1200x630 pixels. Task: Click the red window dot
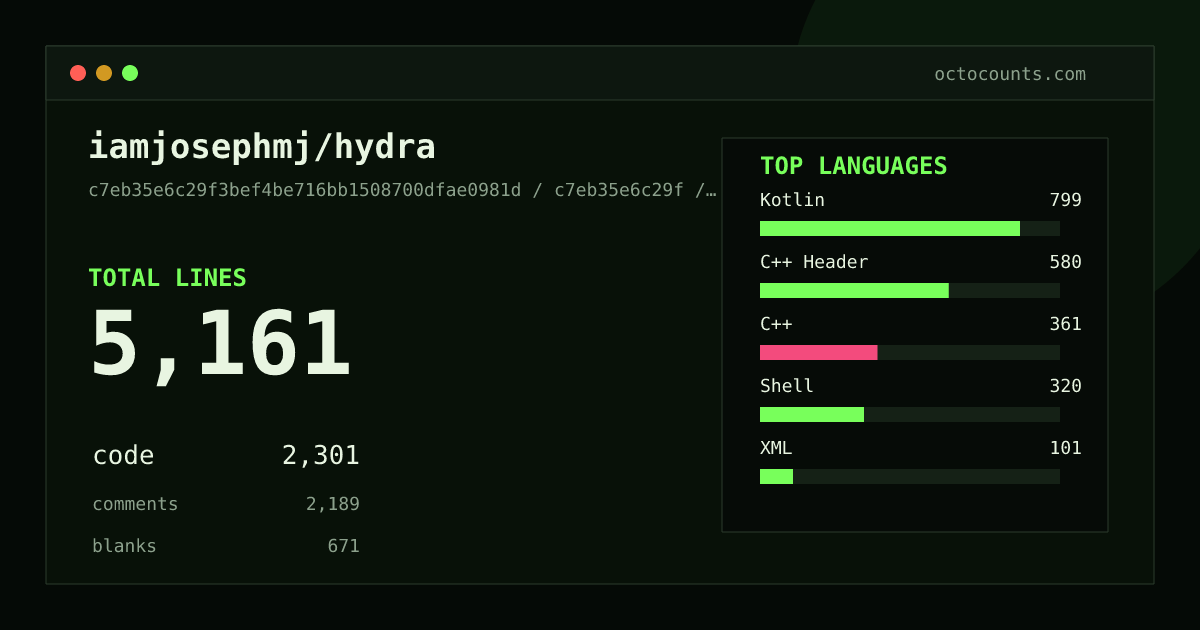click(78, 73)
